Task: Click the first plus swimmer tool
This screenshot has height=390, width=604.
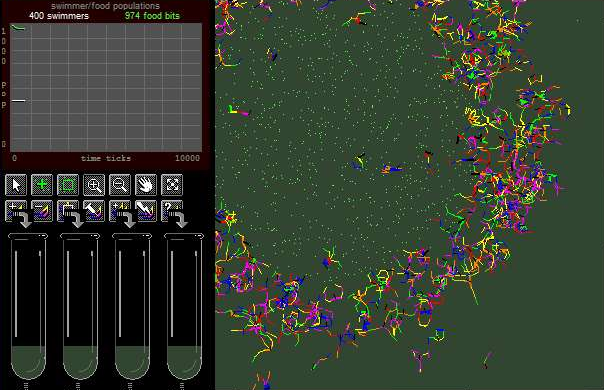Action: (x=16, y=211)
